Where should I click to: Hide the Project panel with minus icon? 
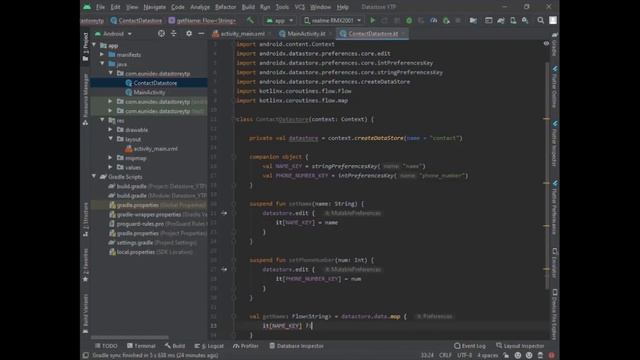(x=201, y=33)
